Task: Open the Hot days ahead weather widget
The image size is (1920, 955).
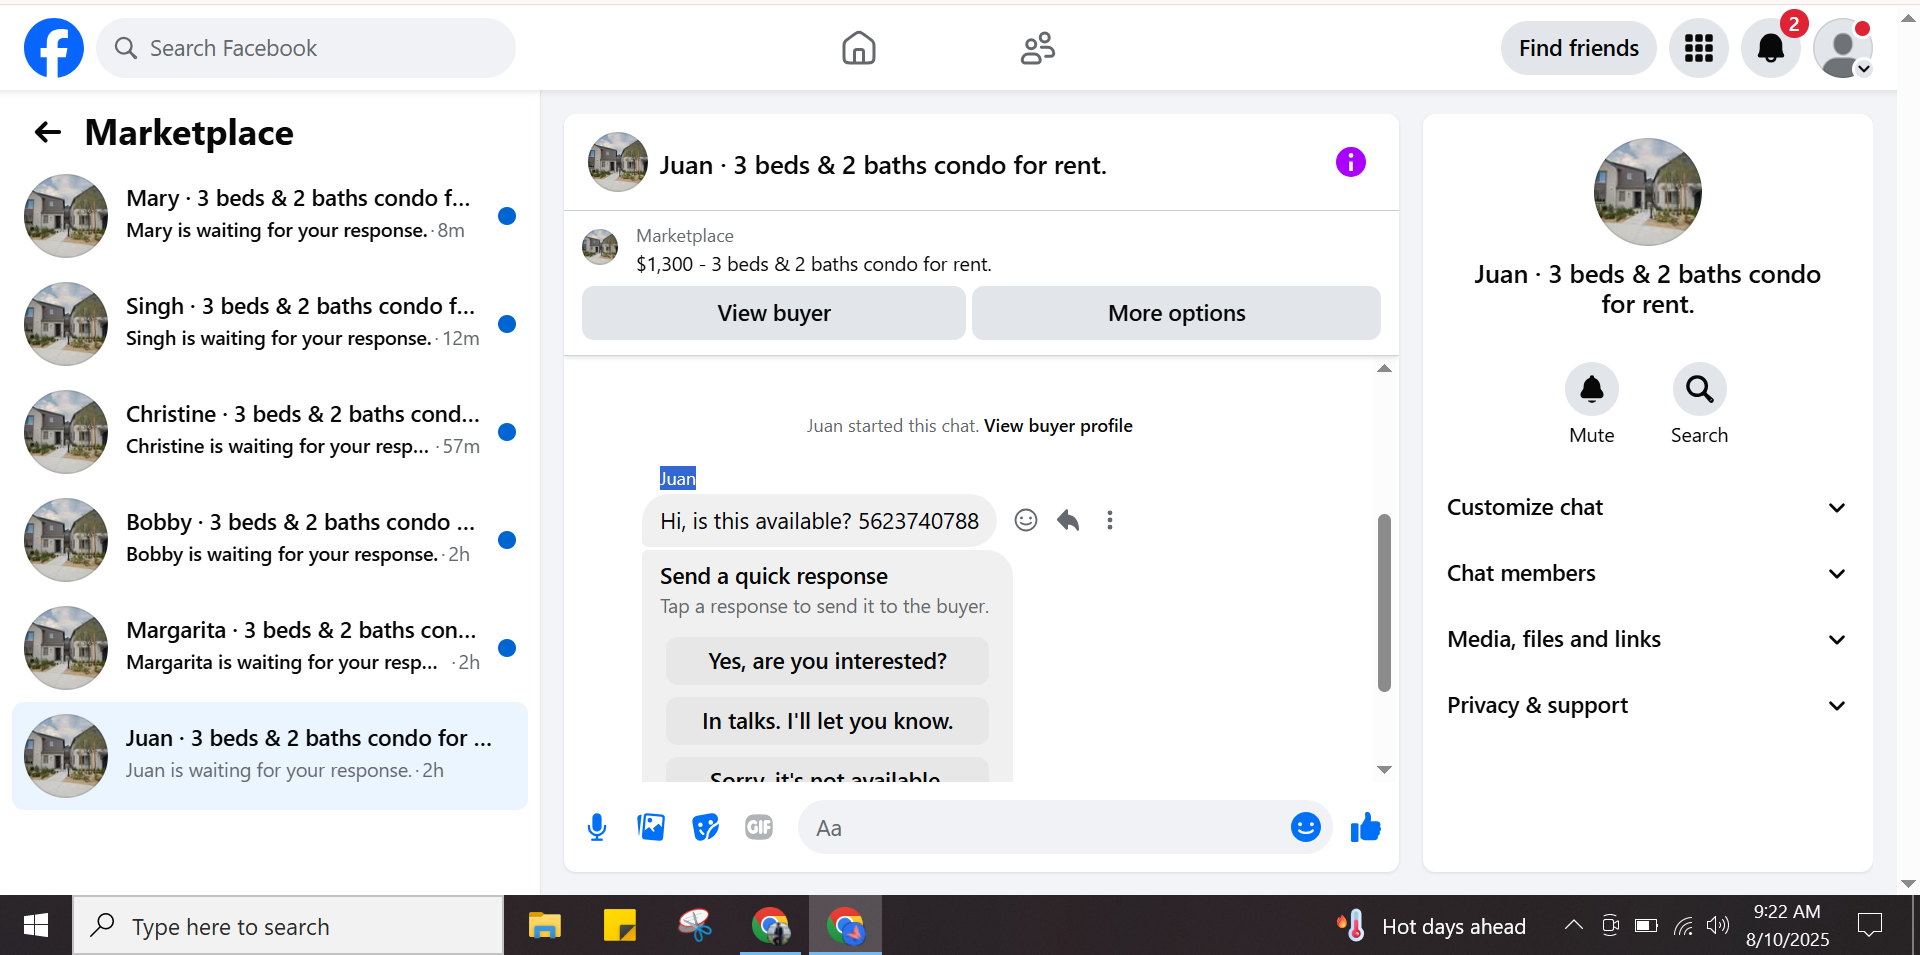Action: click(x=1431, y=926)
